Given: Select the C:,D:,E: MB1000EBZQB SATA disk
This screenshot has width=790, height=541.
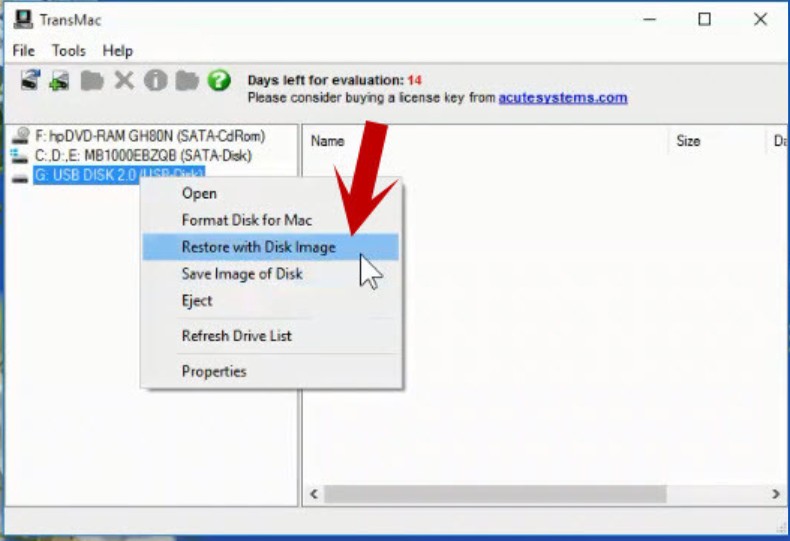Looking at the screenshot, I should 142,156.
